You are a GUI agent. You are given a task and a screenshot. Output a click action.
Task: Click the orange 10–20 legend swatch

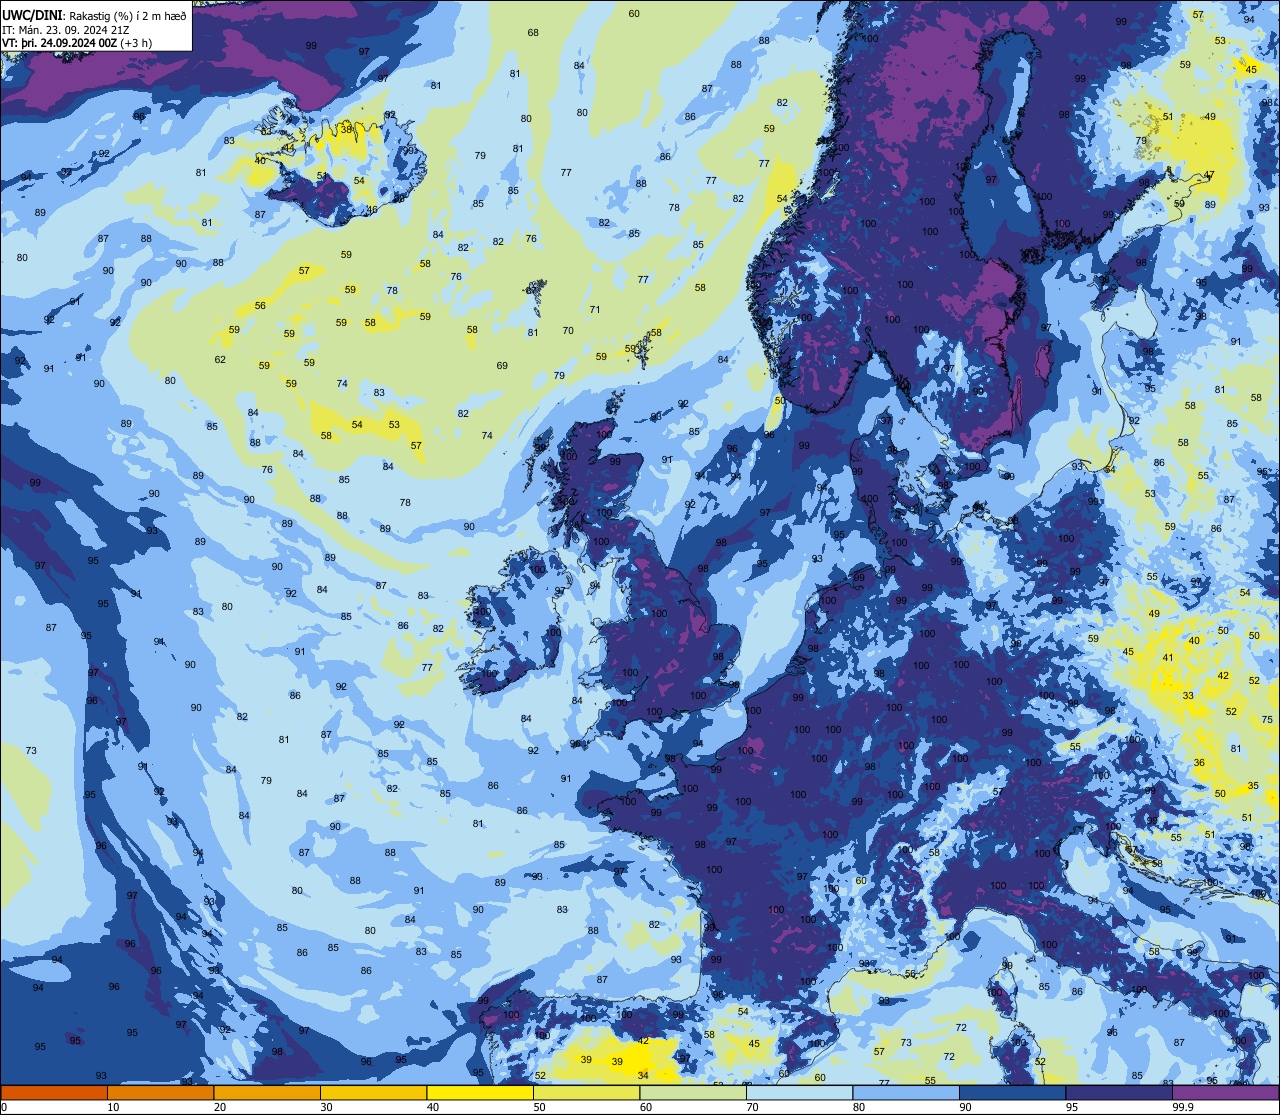(160, 1093)
